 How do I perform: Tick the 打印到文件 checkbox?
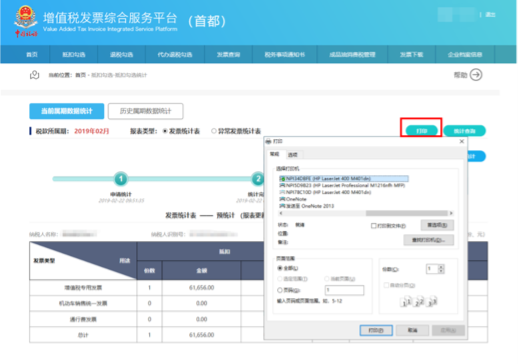pyautogui.click(x=374, y=226)
